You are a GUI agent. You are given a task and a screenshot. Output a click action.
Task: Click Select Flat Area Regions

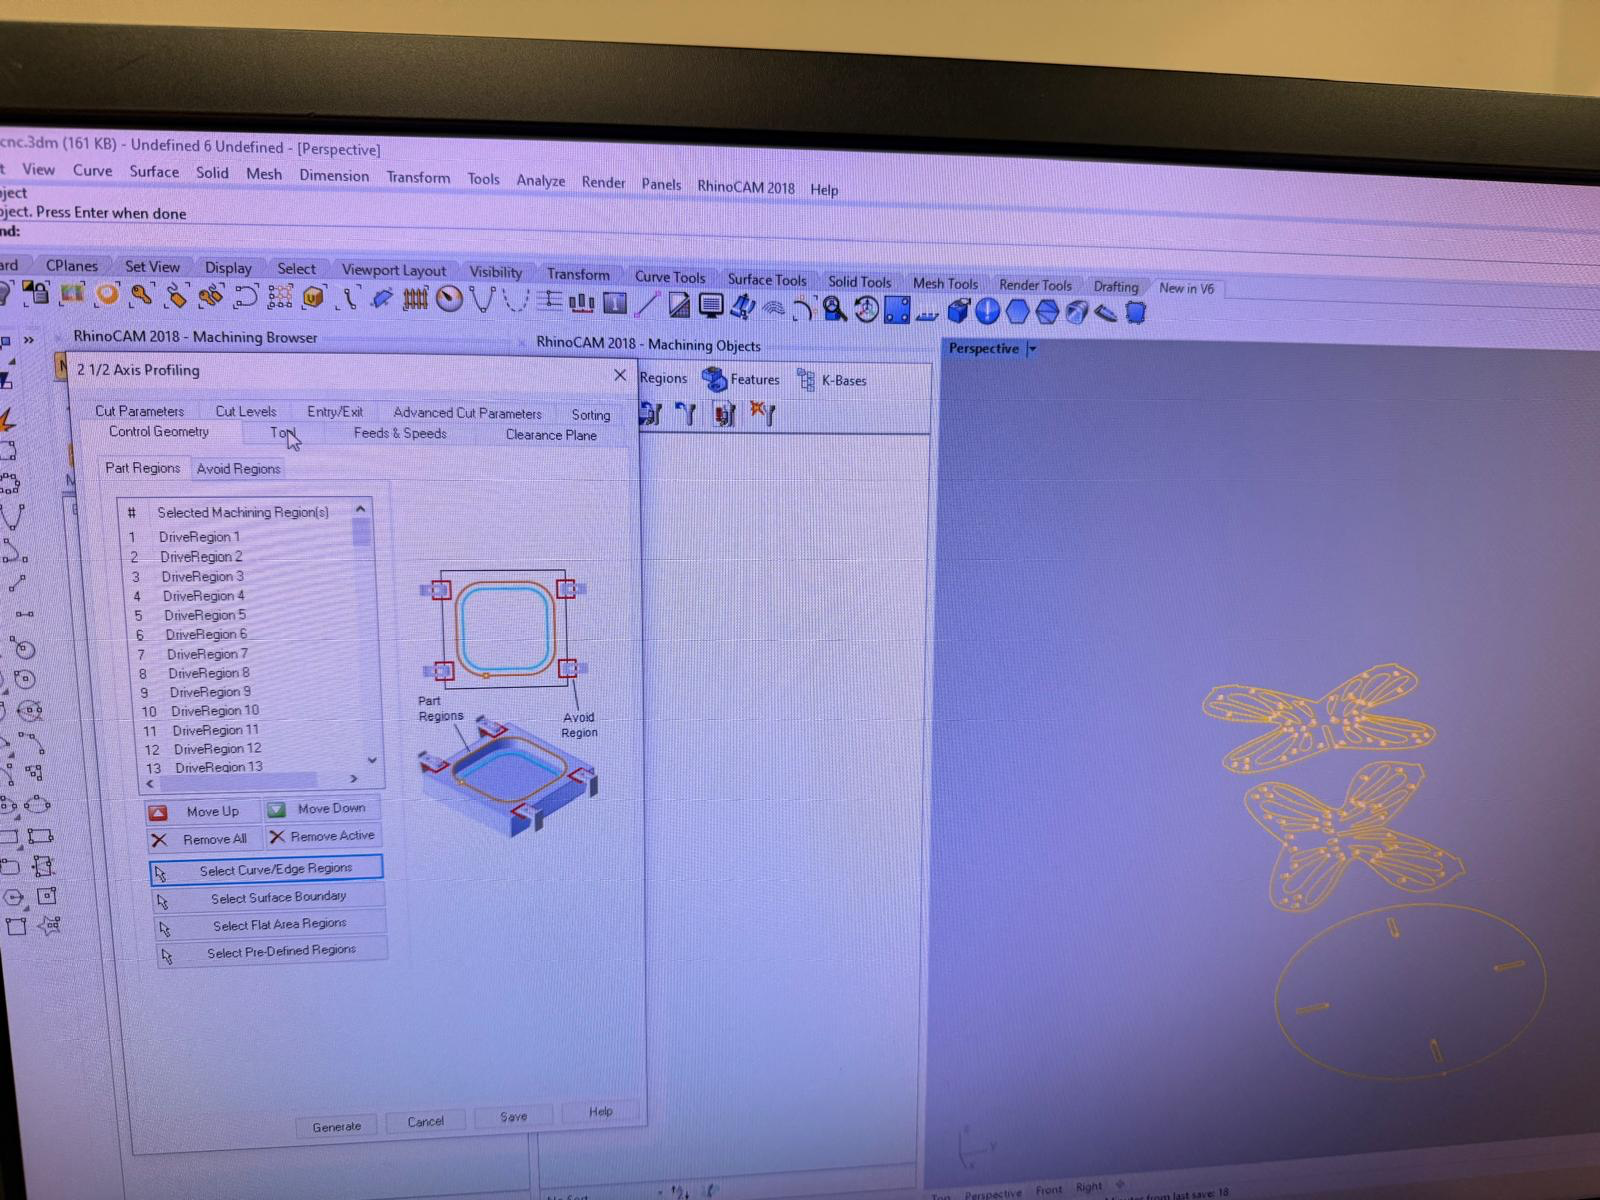pyautogui.click(x=270, y=925)
